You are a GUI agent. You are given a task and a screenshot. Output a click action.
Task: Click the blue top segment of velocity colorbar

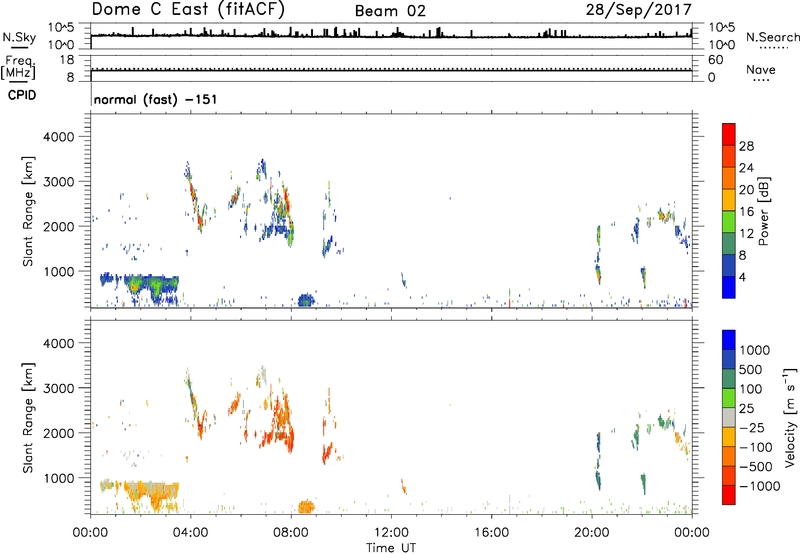[729, 340]
